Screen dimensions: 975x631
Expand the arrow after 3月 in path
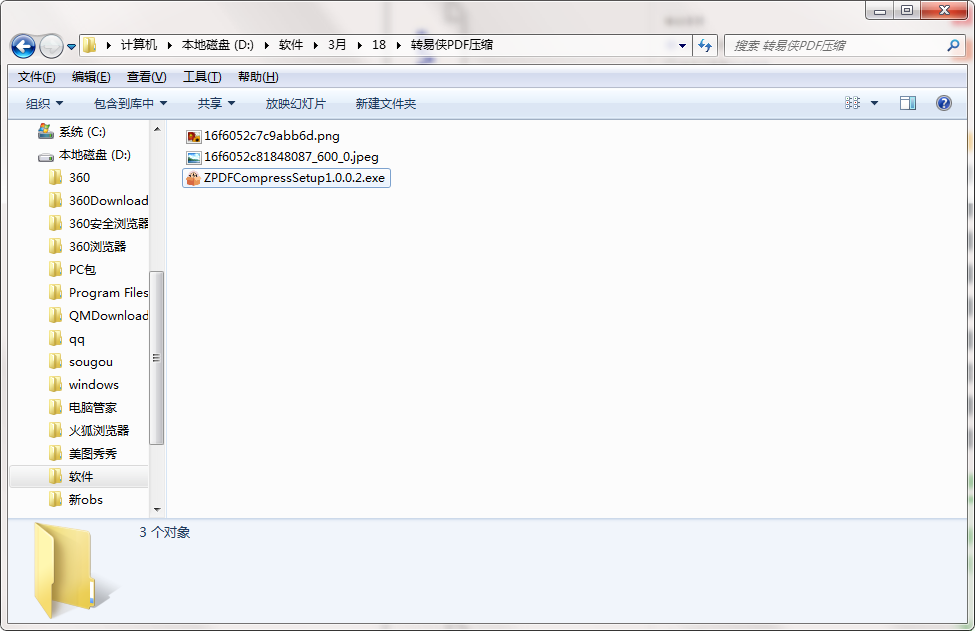359,45
